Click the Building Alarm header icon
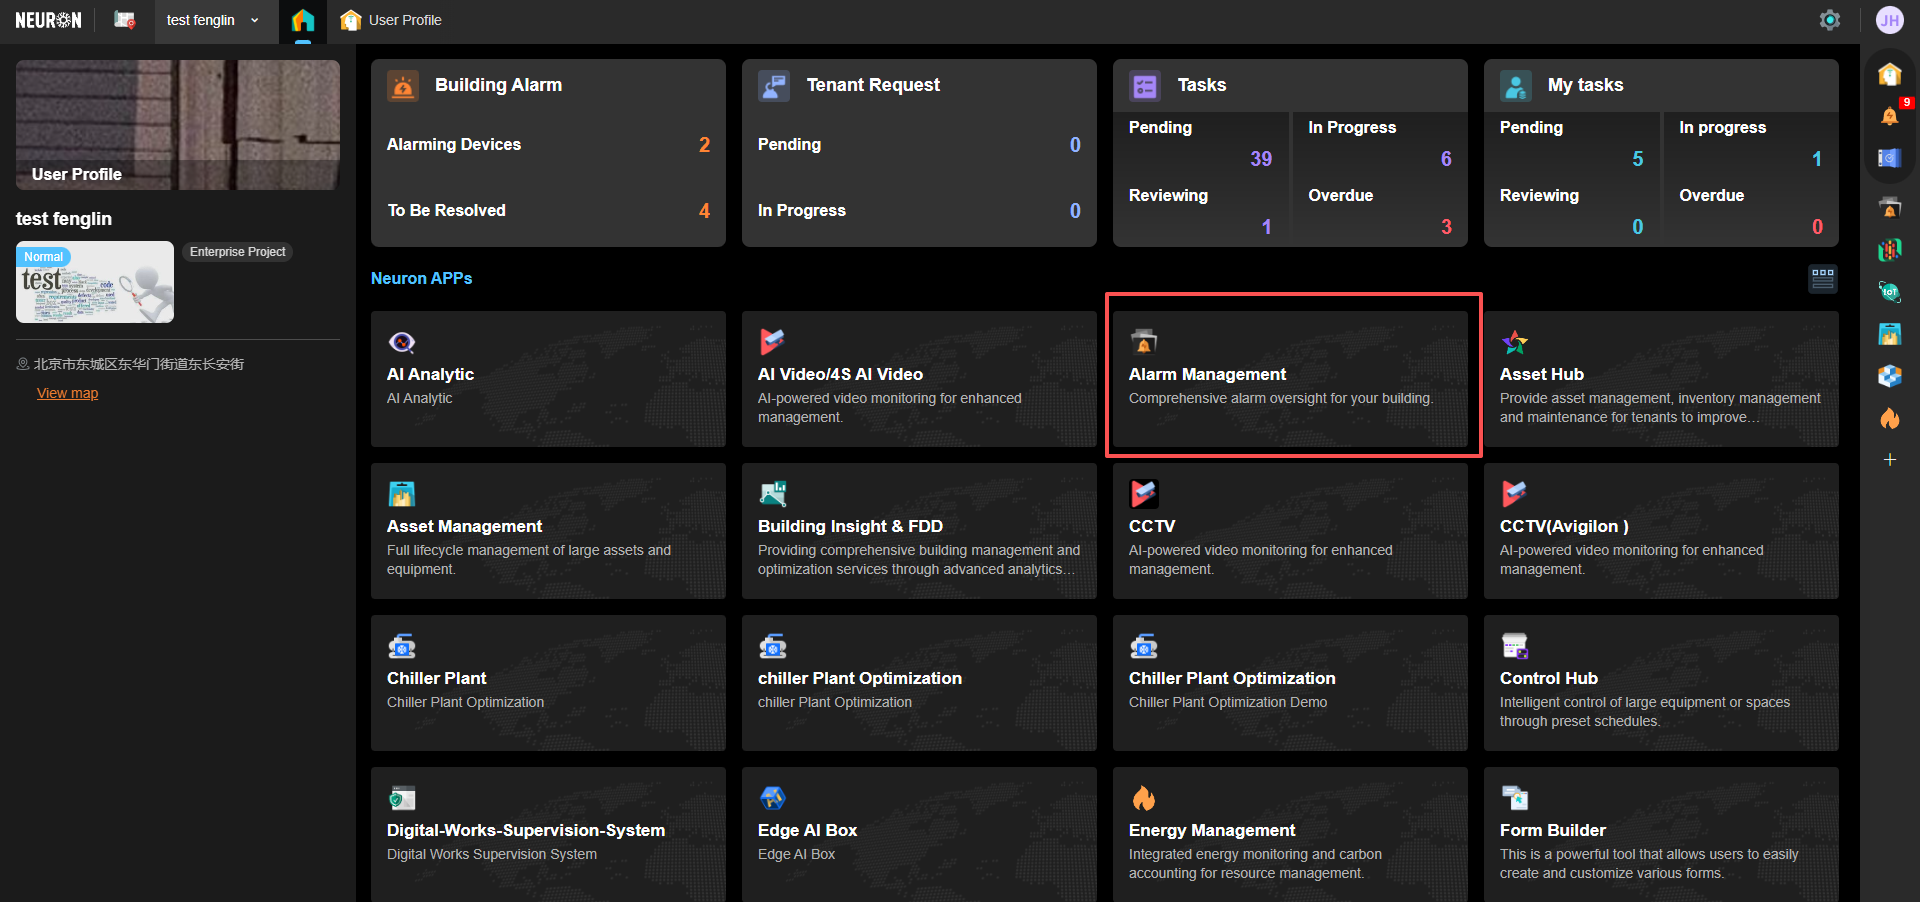1920x902 pixels. (403, 86)
